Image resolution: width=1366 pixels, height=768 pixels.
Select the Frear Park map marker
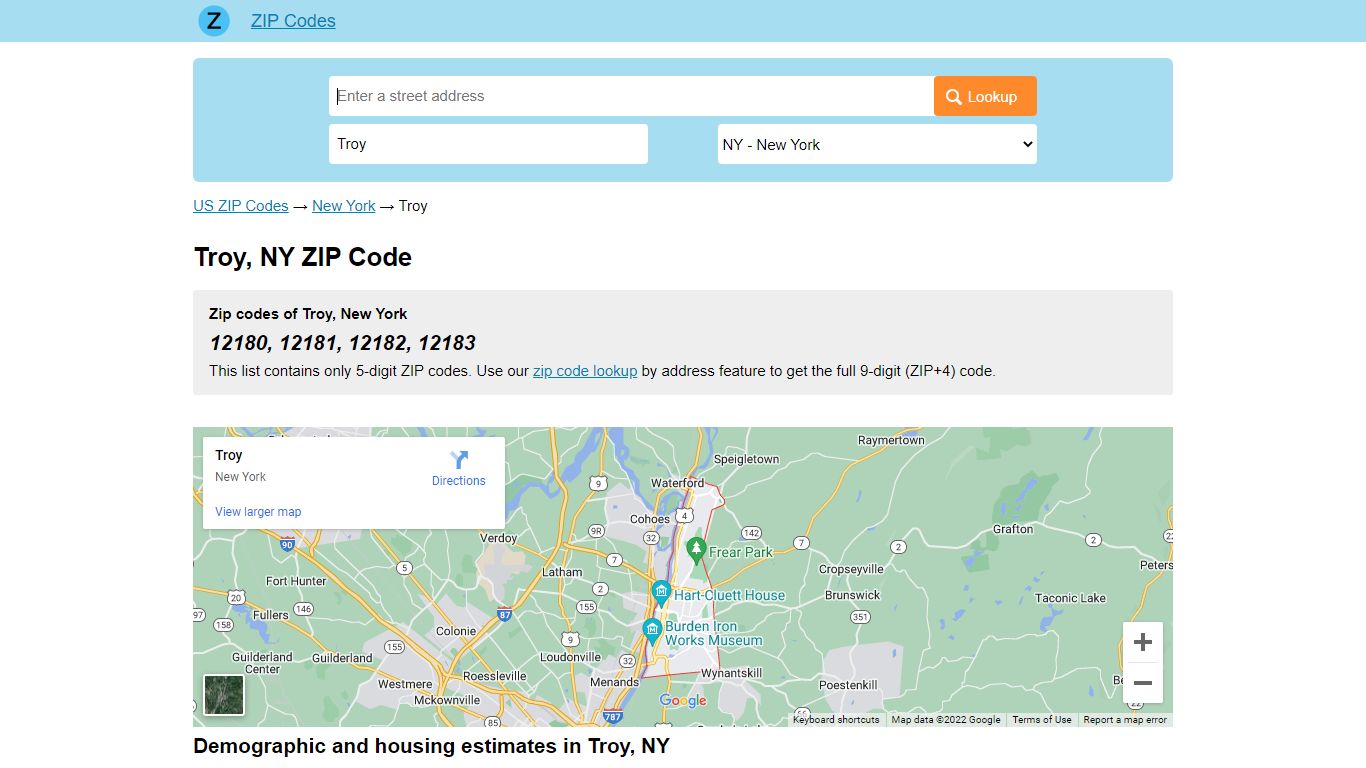[696, 550]
